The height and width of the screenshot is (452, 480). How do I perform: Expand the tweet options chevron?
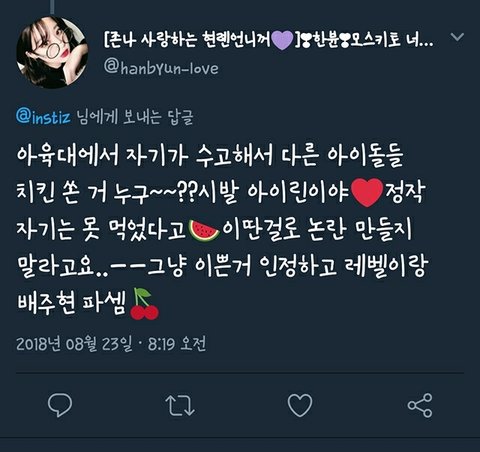(x=457, y=36)
